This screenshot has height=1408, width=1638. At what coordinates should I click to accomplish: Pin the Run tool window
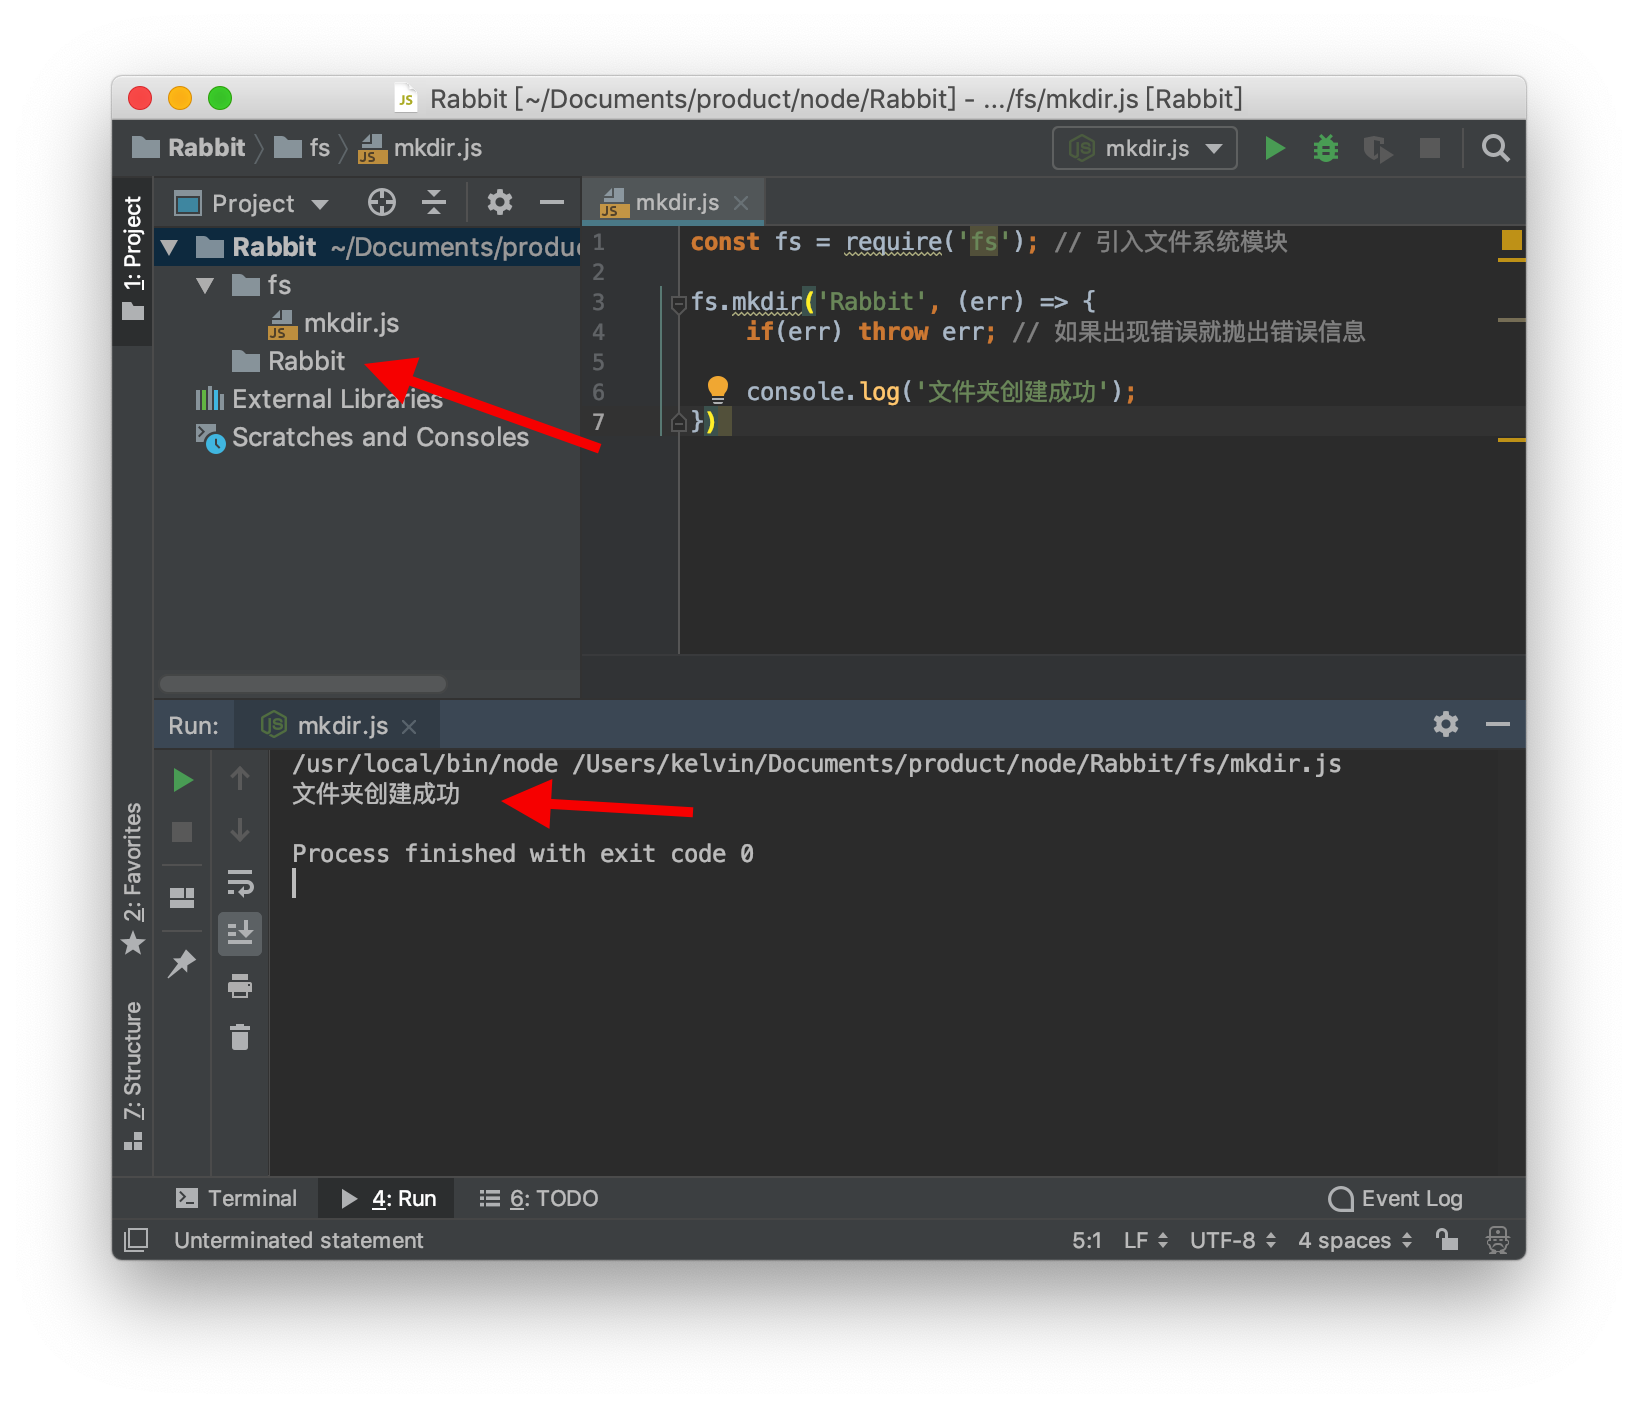182,963
